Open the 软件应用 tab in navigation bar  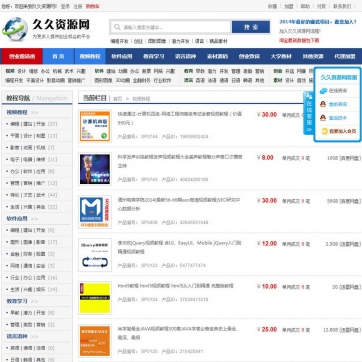(x=122, y=56)
